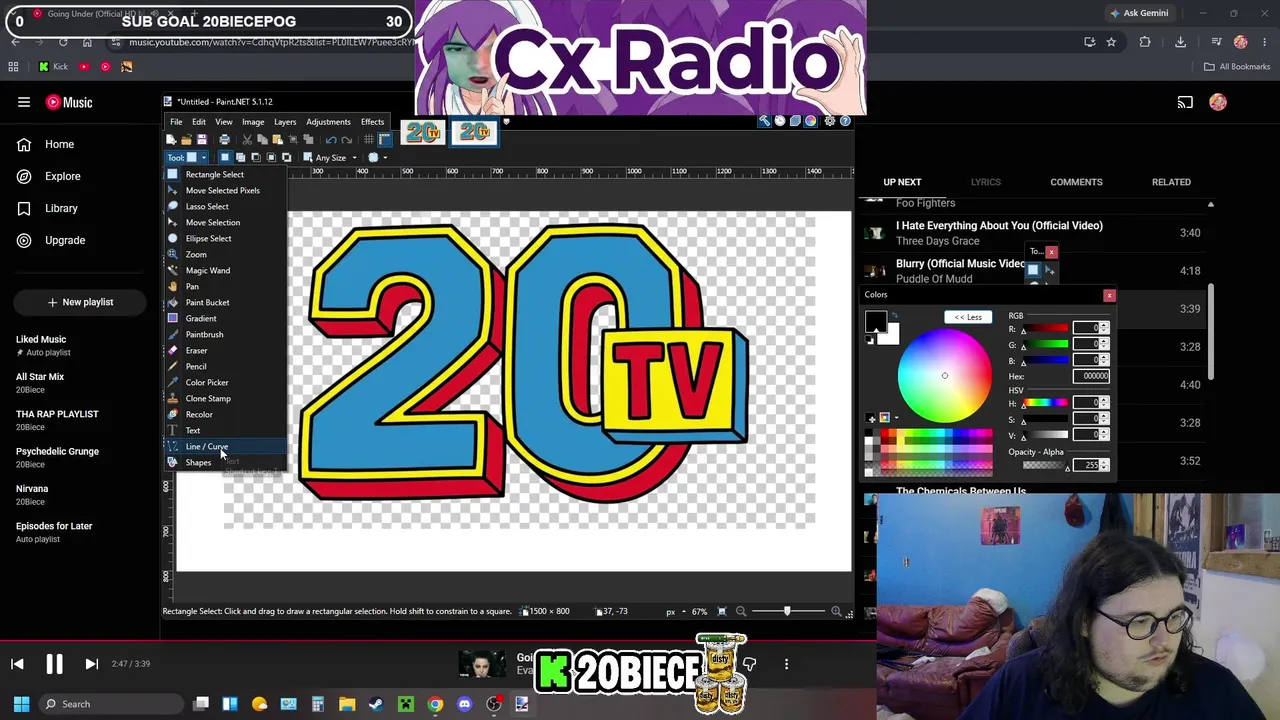Select the Shapes tool icon
Image resolution: width=1280 pixels, height=720 pixels.
[x=173, y=462]
